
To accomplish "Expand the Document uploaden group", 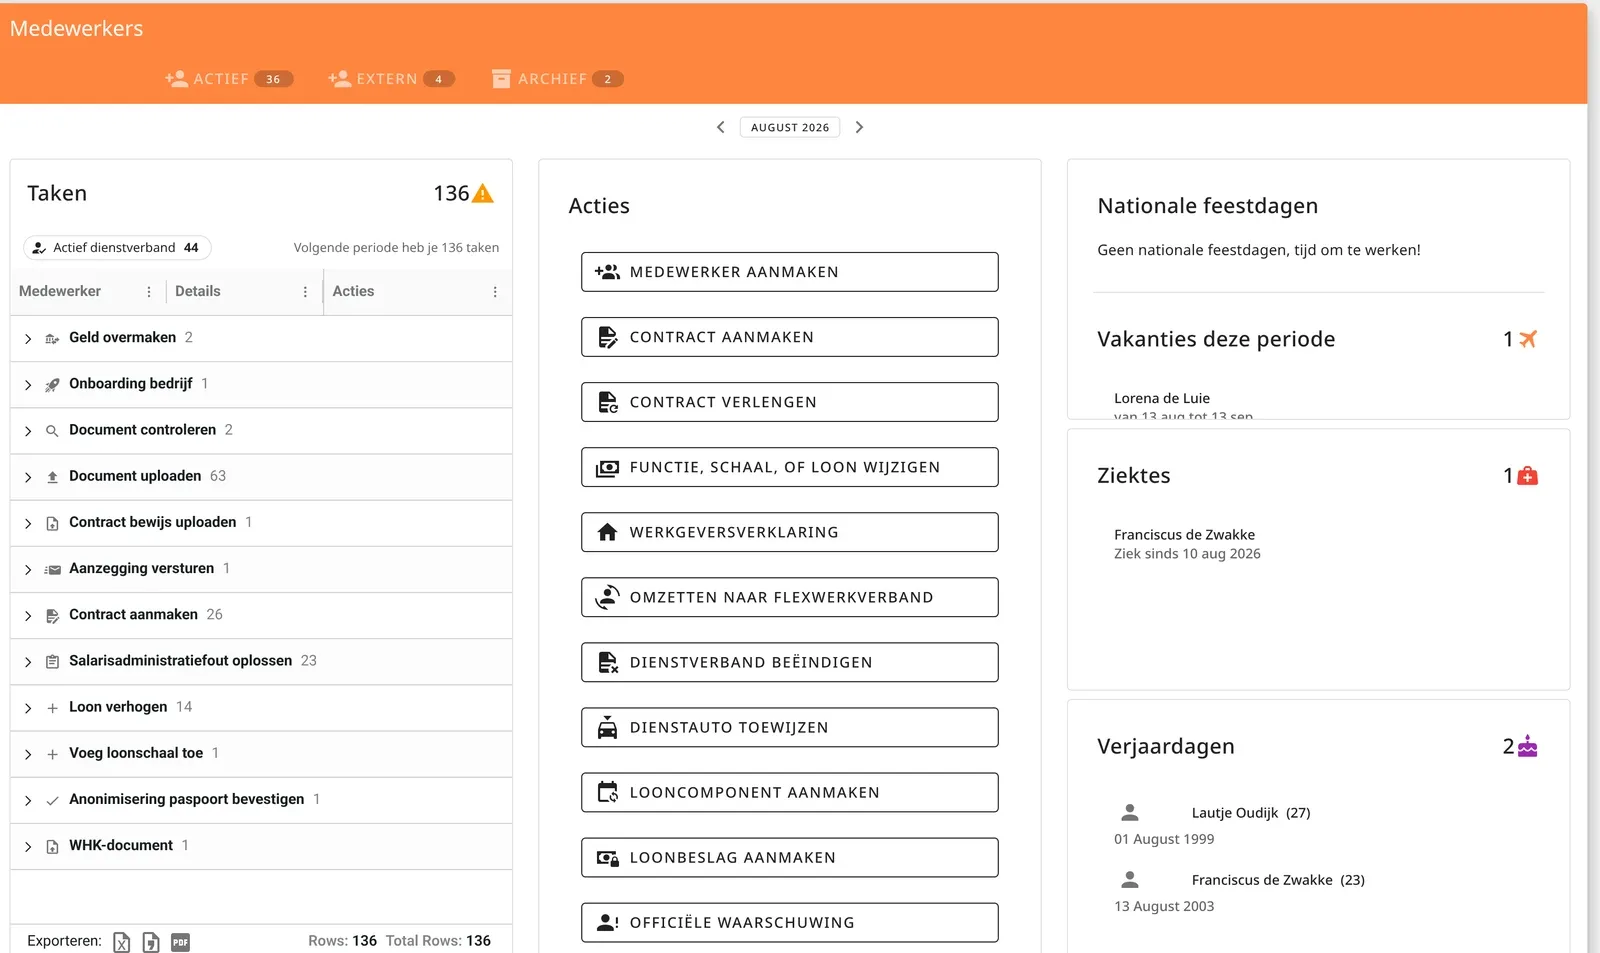I will coord(28,477).
